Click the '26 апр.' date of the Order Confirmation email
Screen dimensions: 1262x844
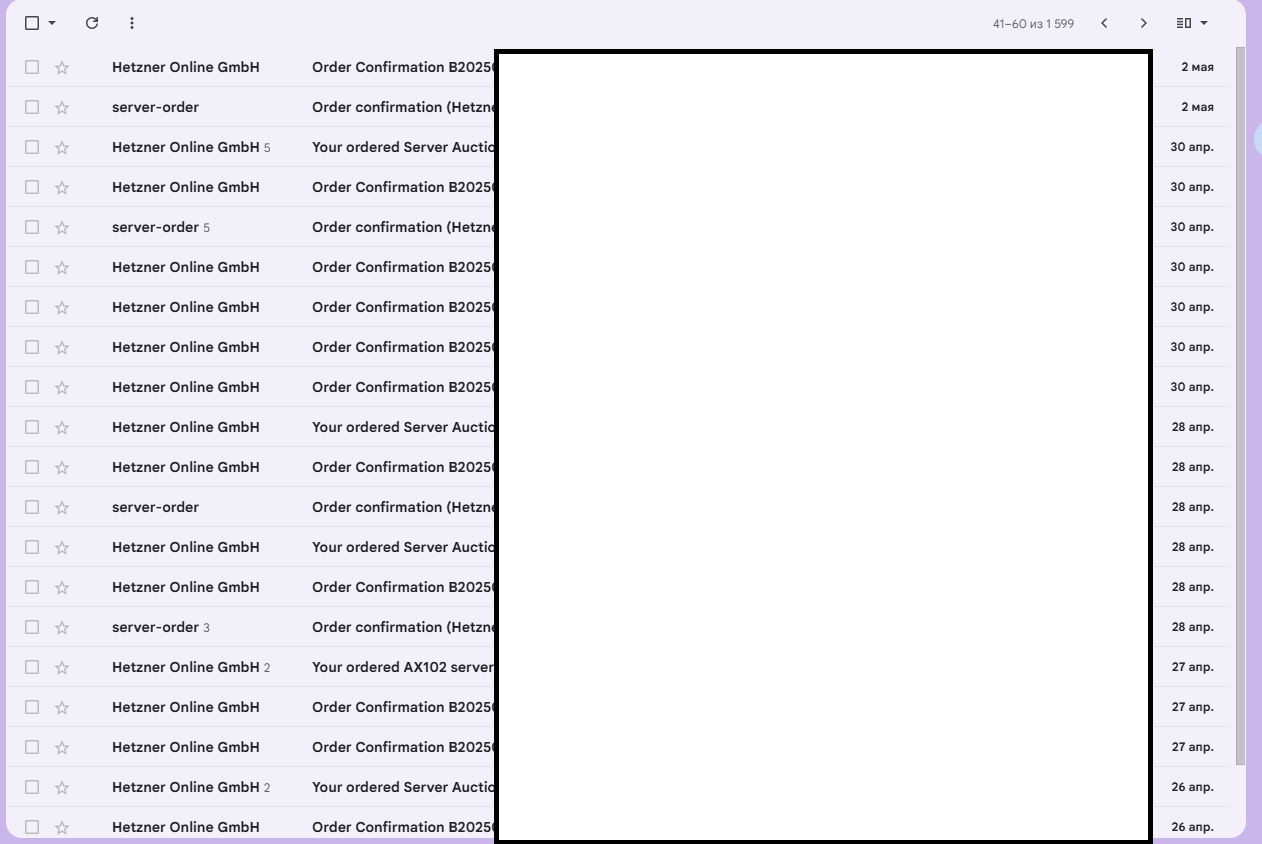click(1192, 827)
